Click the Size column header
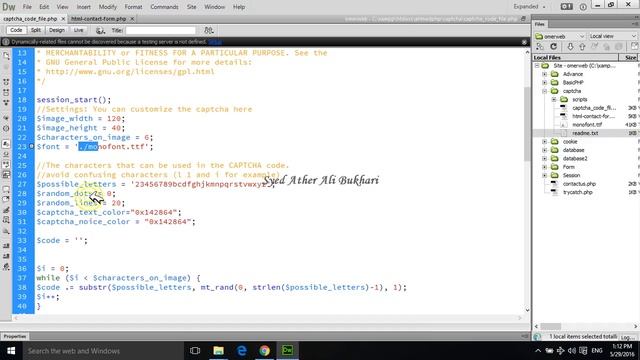The width and height of the screenshot is (640, 360). (629, 58)
